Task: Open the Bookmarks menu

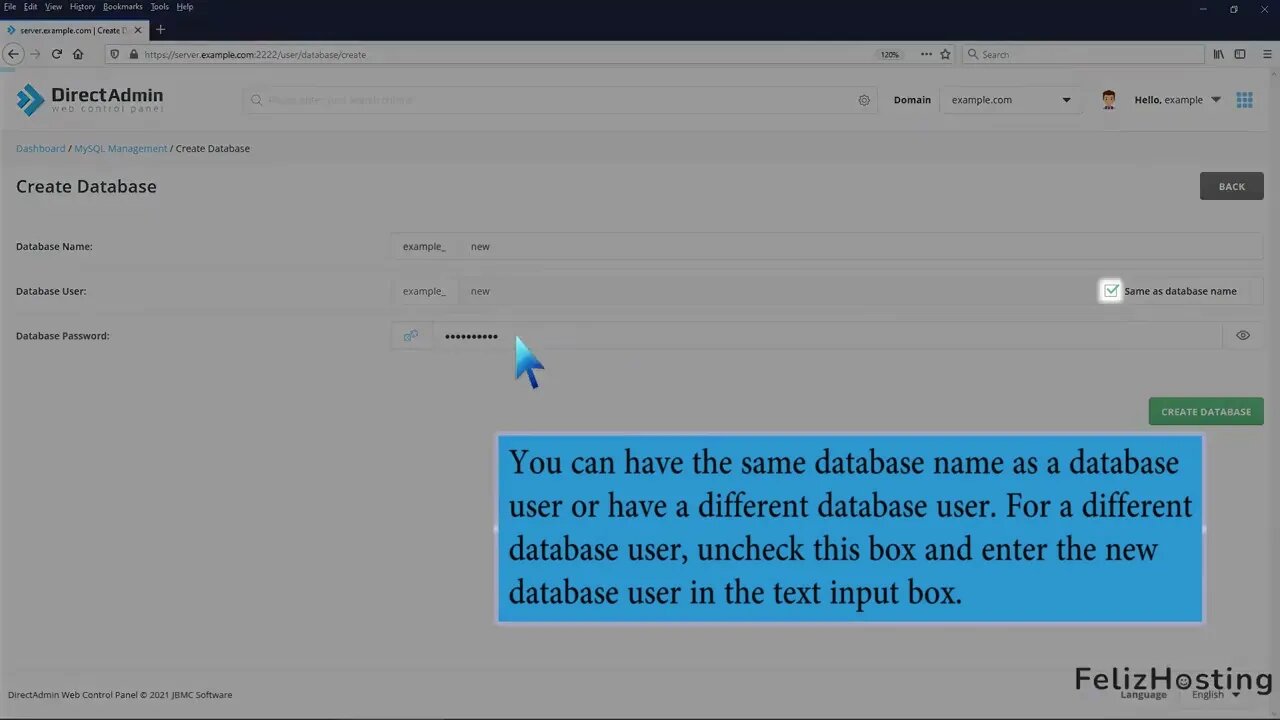Action: [123, 7]
